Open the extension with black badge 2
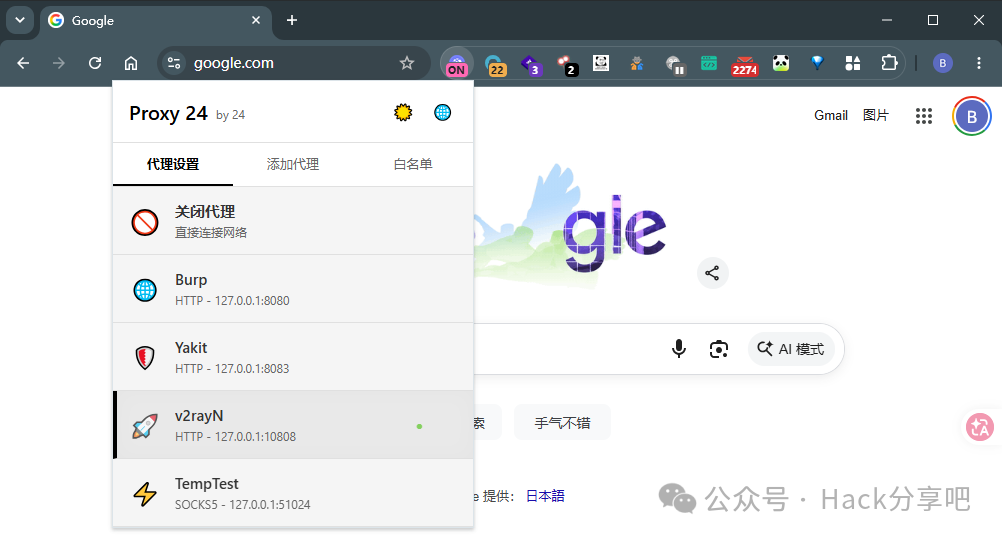The width and height of the screenshot is (1002, 539). [567, 65]
